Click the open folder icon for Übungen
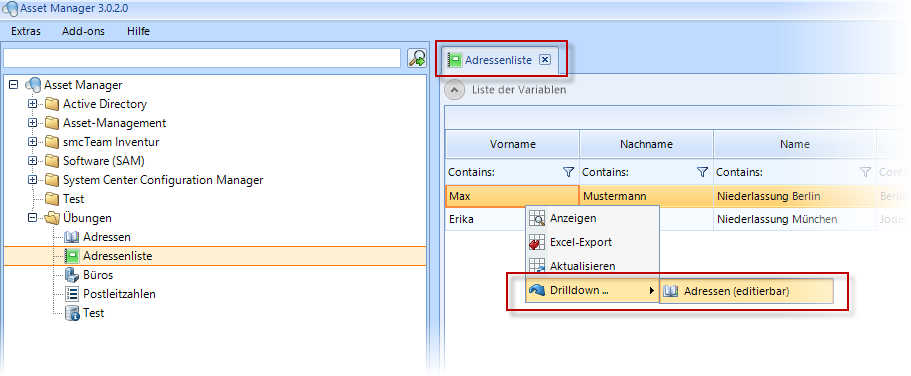This screenshot has height=376, width=911. [52, 218]
